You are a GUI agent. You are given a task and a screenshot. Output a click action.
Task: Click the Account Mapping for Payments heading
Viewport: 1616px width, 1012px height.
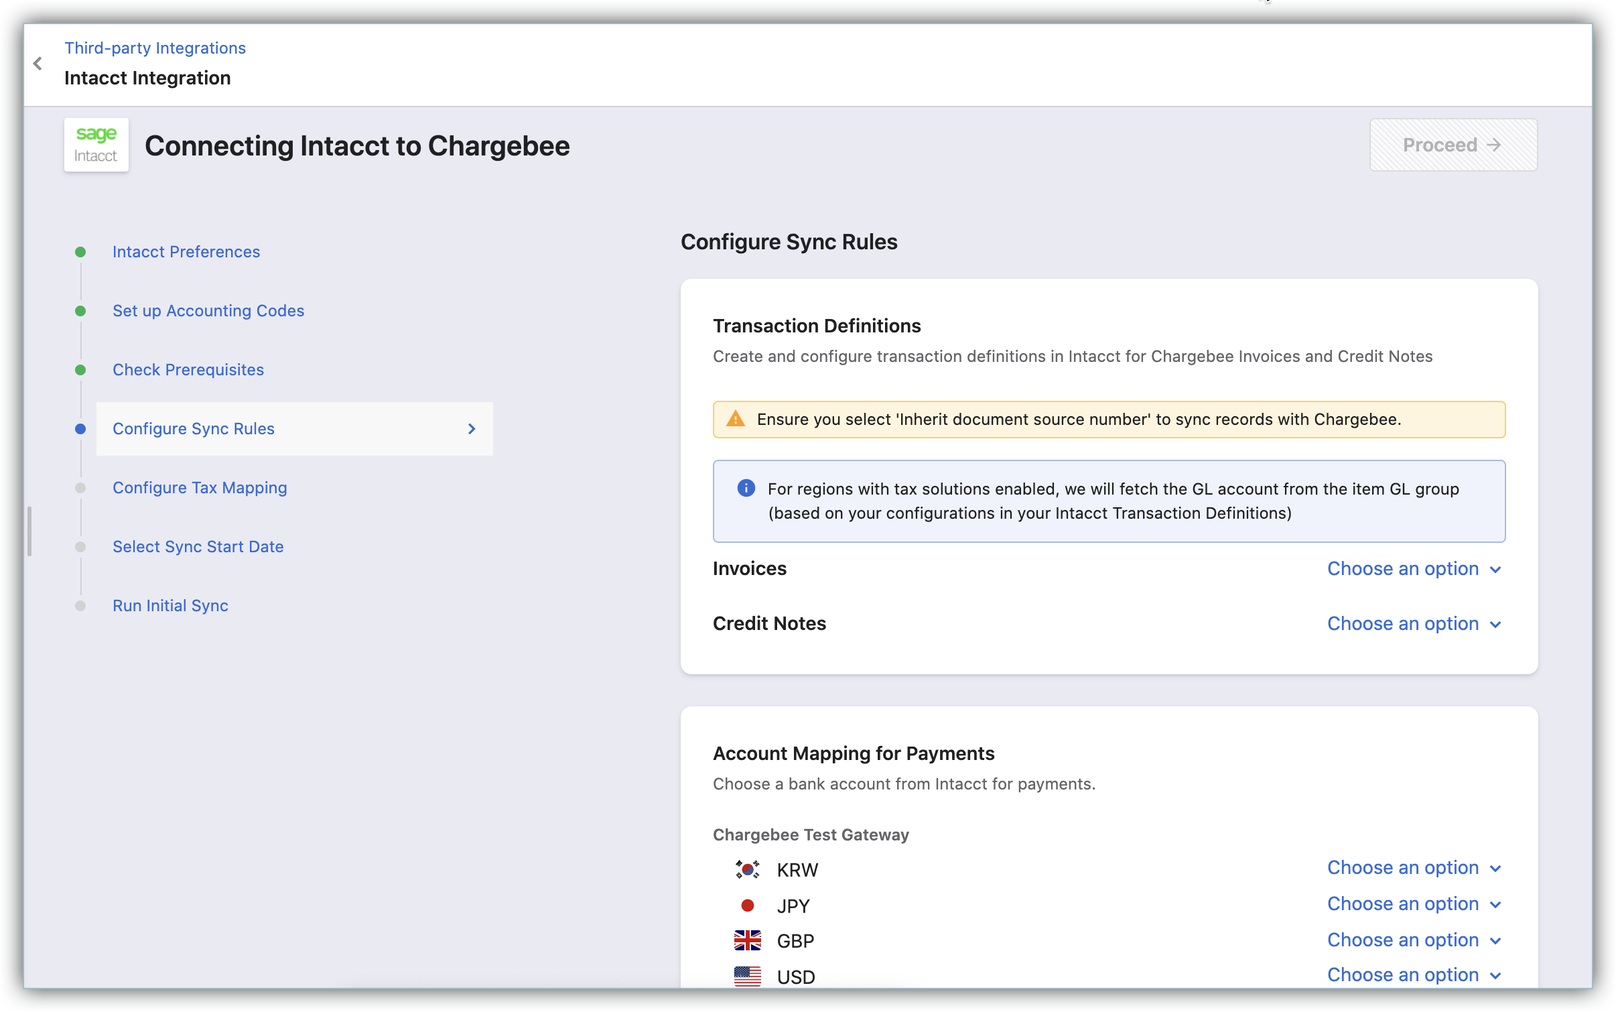[854, 754]
